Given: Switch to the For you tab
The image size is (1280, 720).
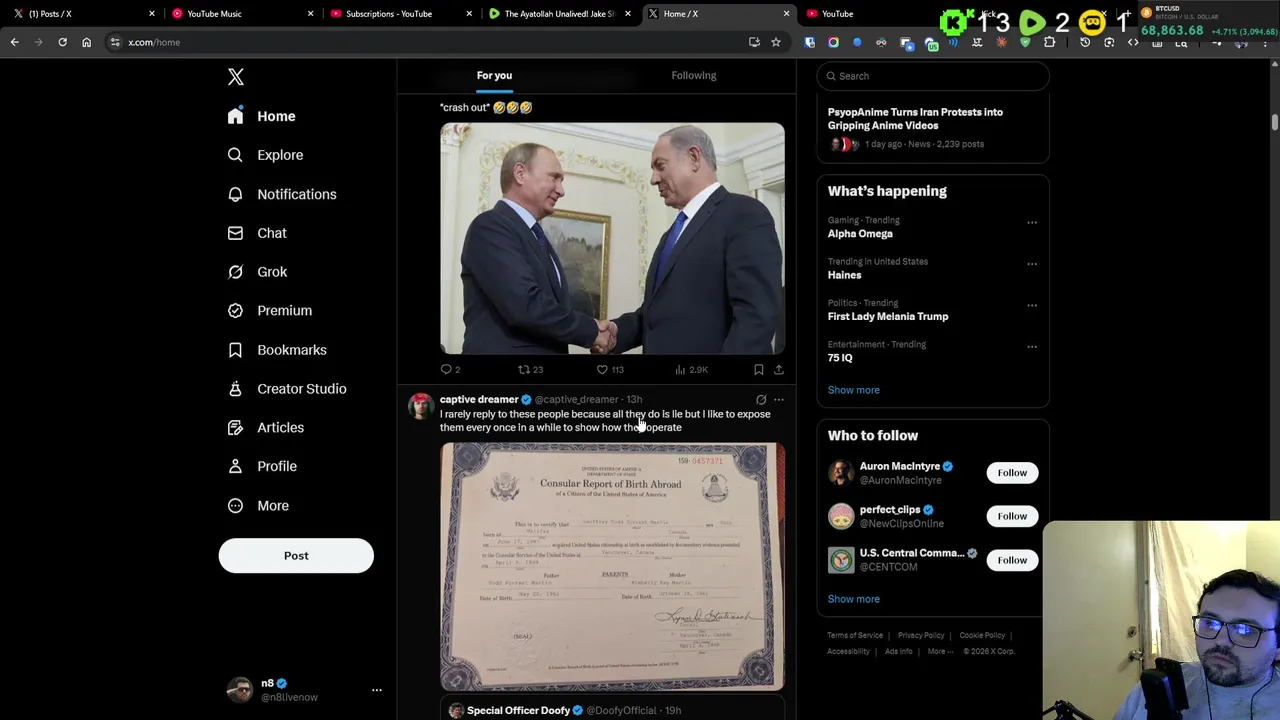Looking at the screenshot, I should 494,76.
